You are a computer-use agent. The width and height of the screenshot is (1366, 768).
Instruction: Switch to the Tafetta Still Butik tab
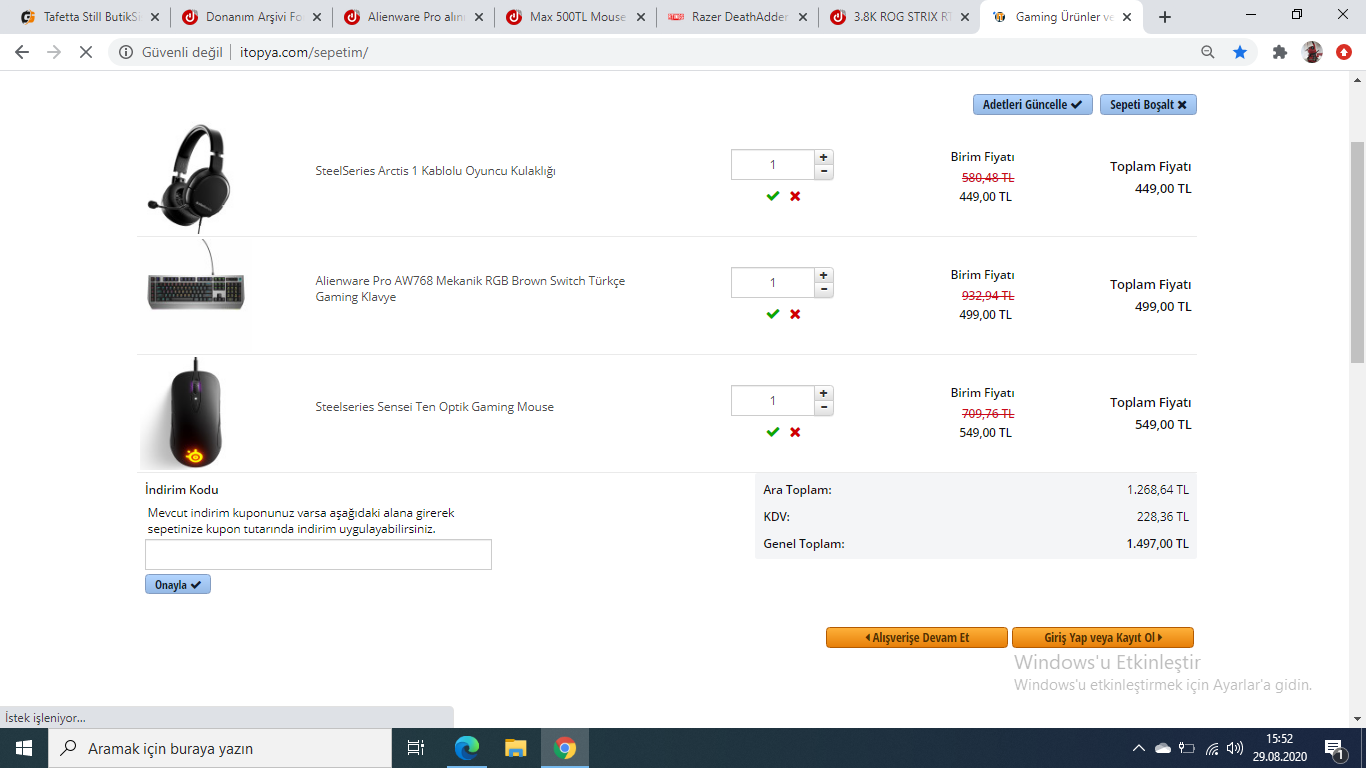tap(89, 17)
